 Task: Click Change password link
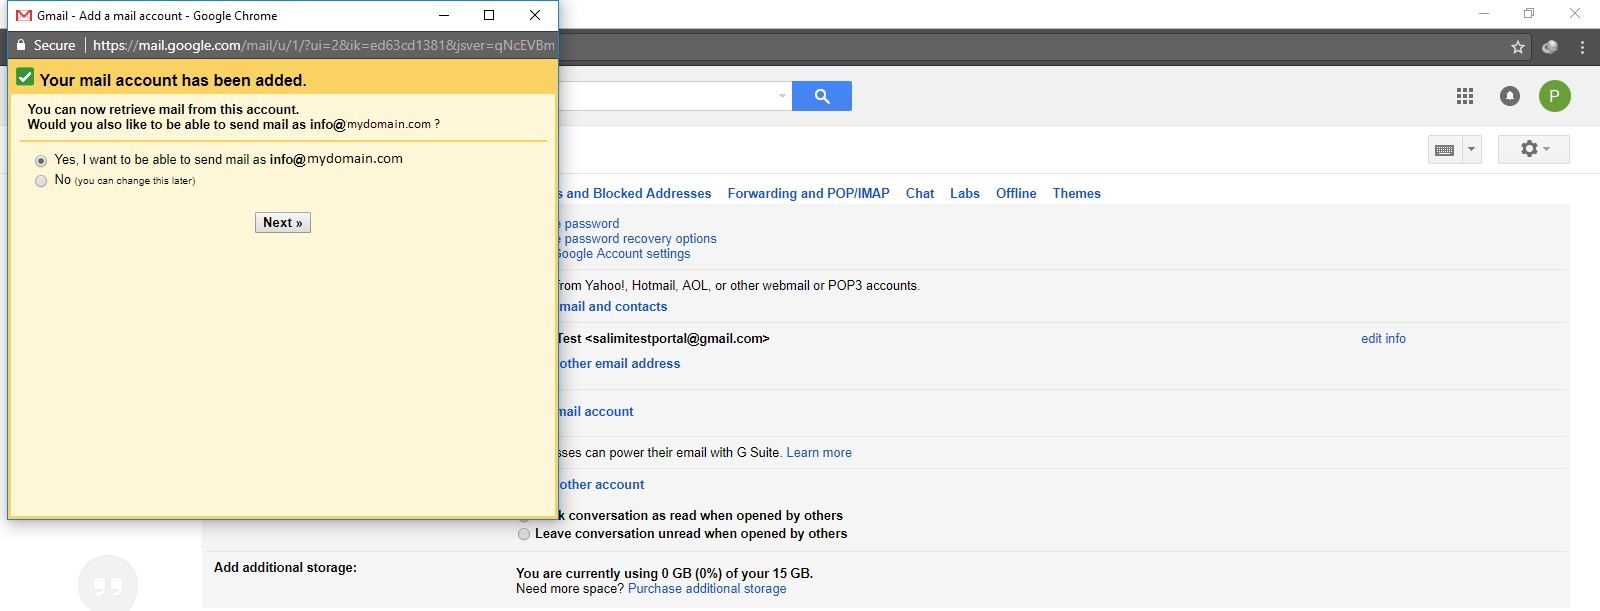pyautogui.click(x=589, y=224)
